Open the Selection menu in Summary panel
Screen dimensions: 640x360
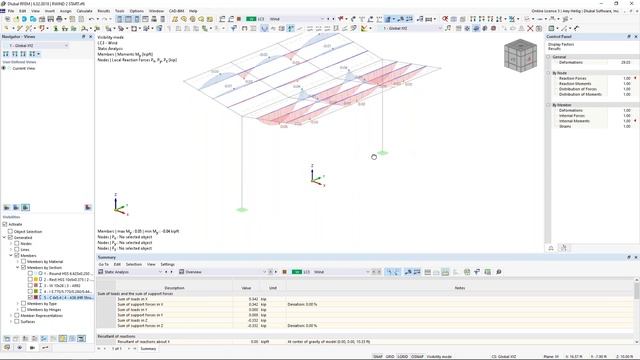[133, 264]
